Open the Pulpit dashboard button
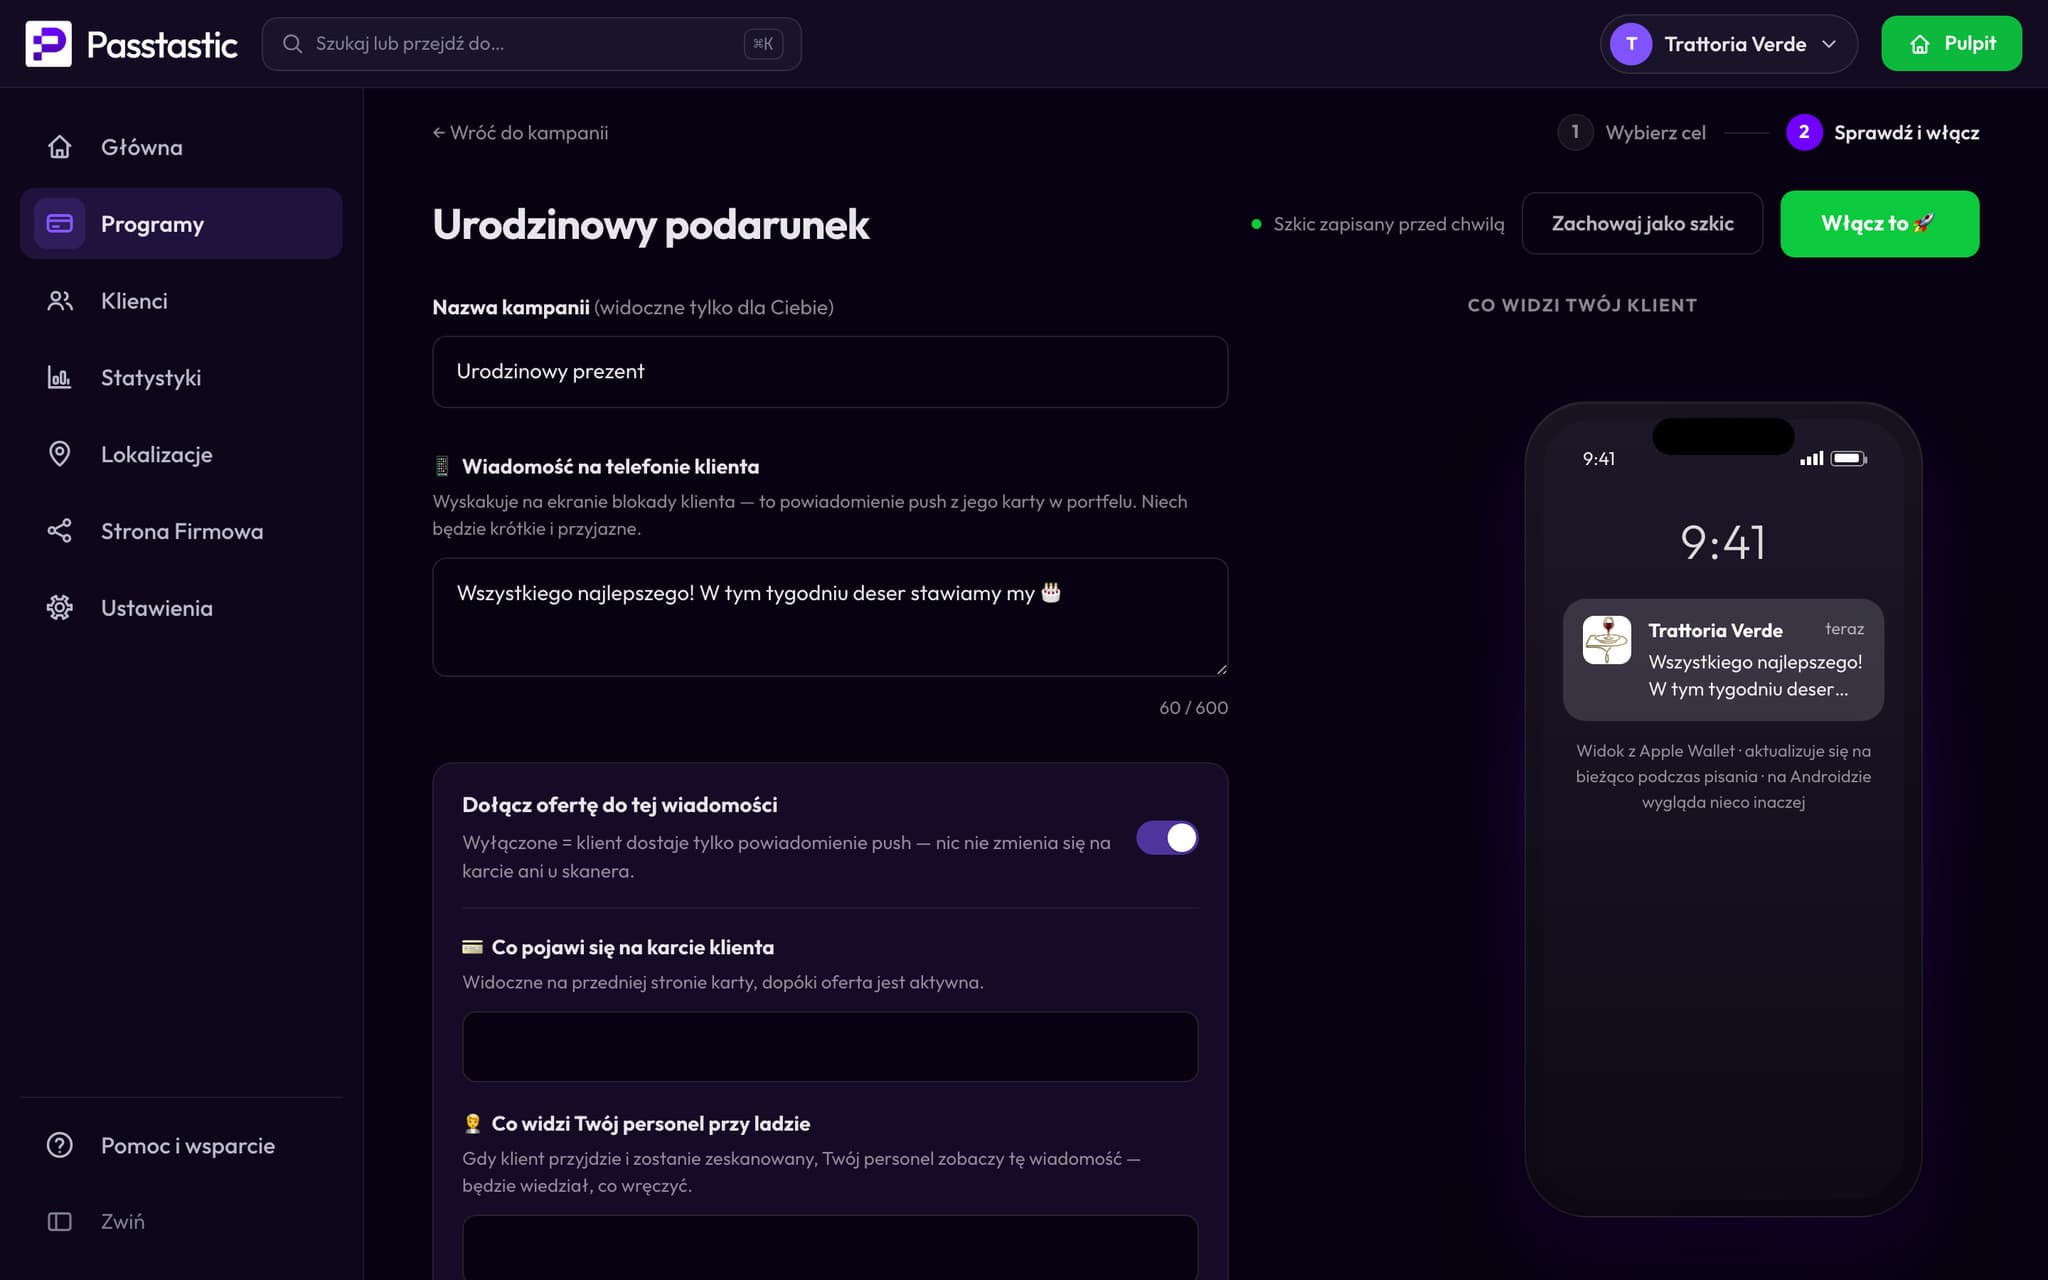 (x=1951, y=44)
